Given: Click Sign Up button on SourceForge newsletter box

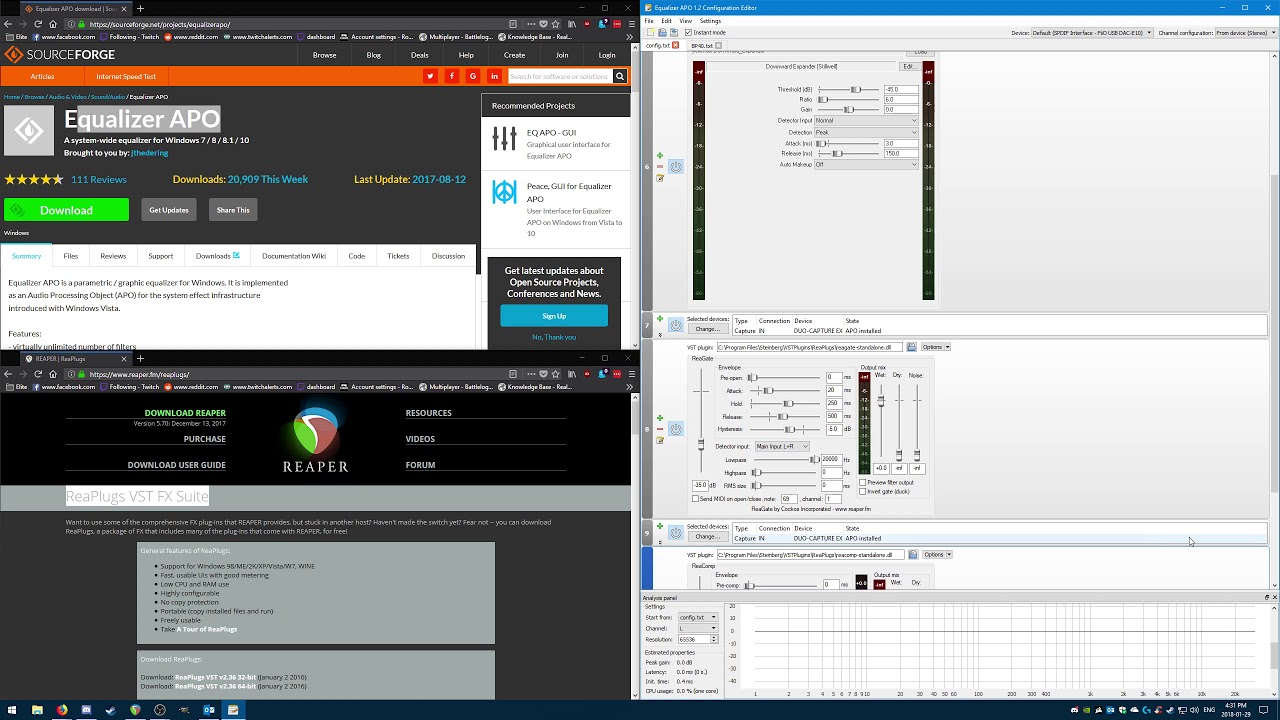Looking at the screenshot, I should click(554, 316).
